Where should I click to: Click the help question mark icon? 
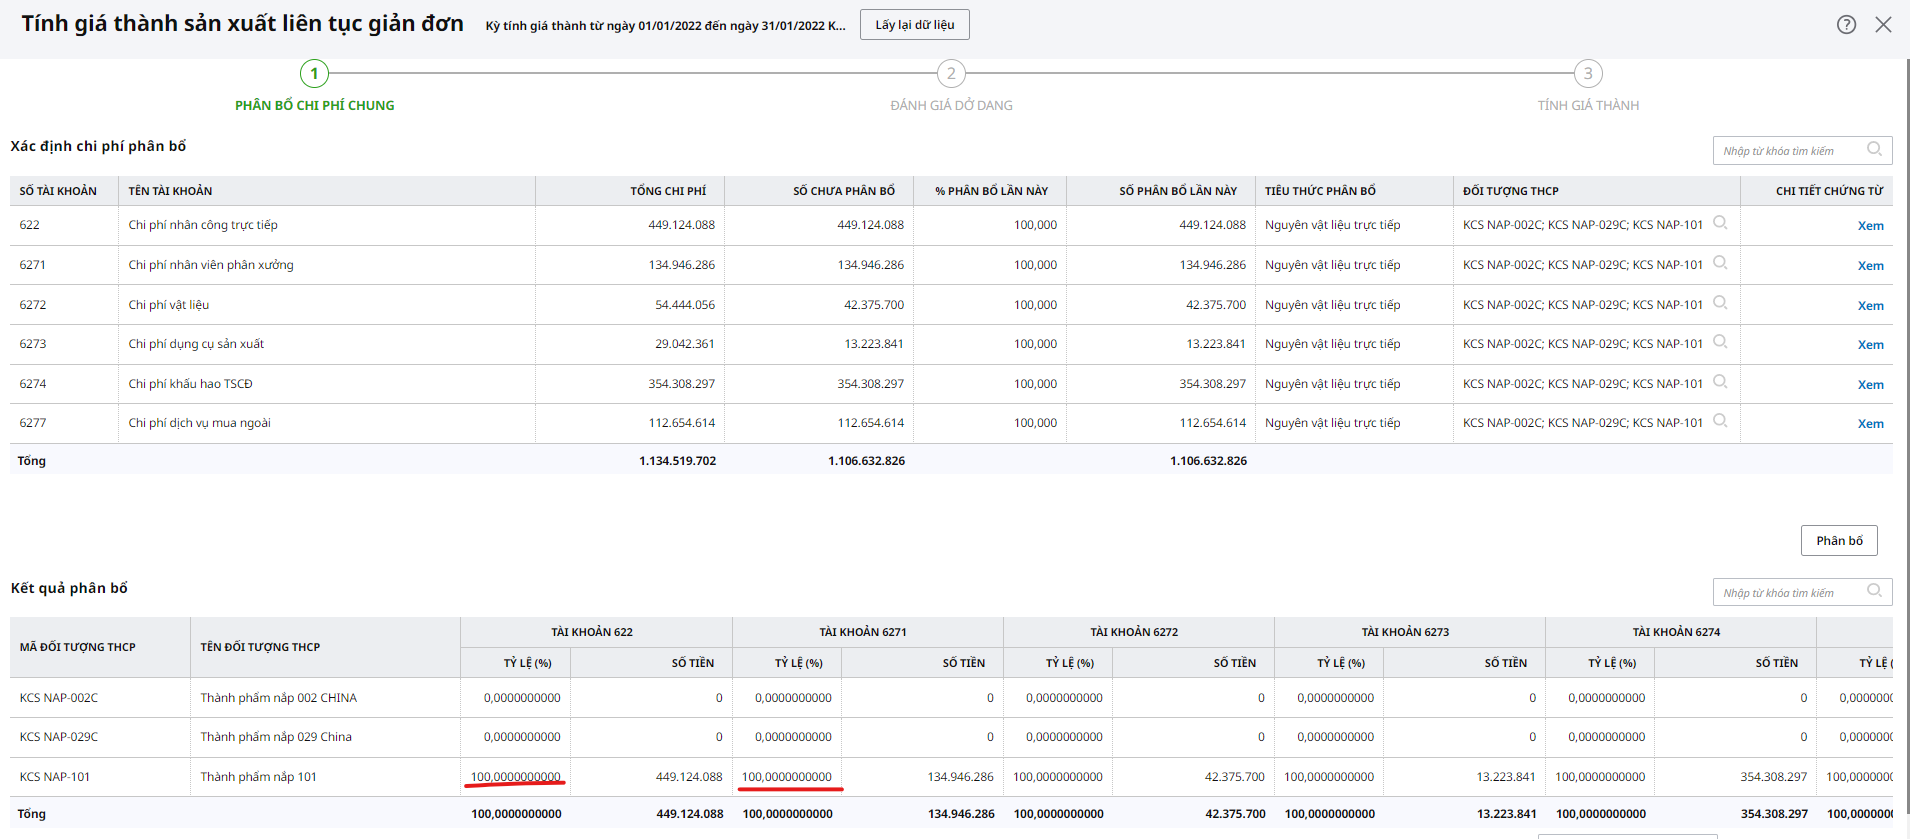[x=1846, y=25]
